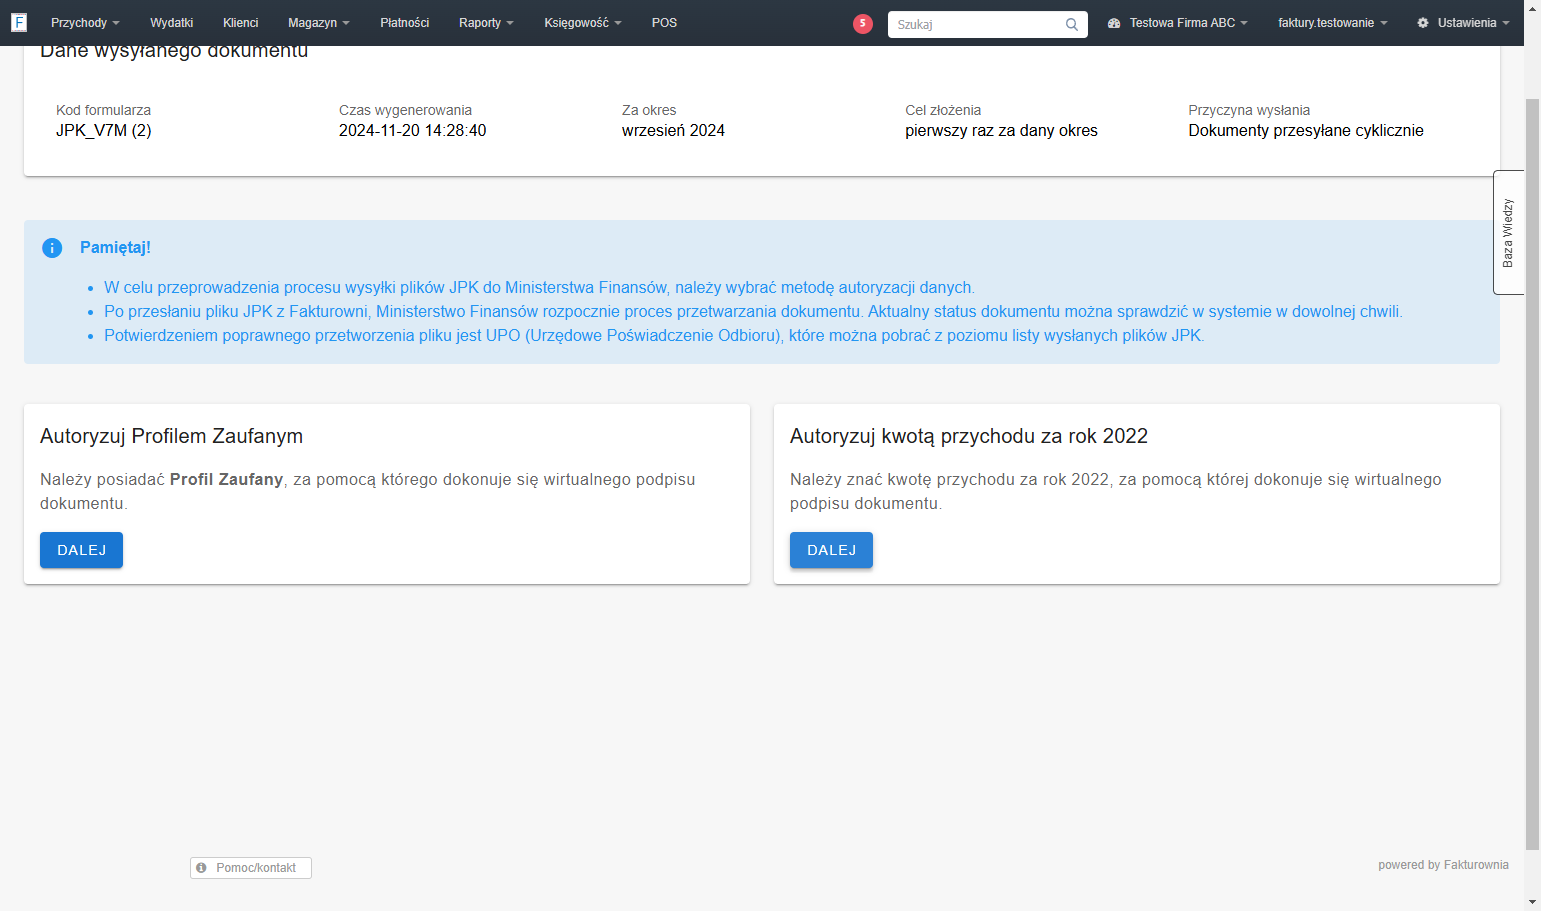Open the Przychody dropdown menu
1541x911 pixels.
tap(85, 23)
